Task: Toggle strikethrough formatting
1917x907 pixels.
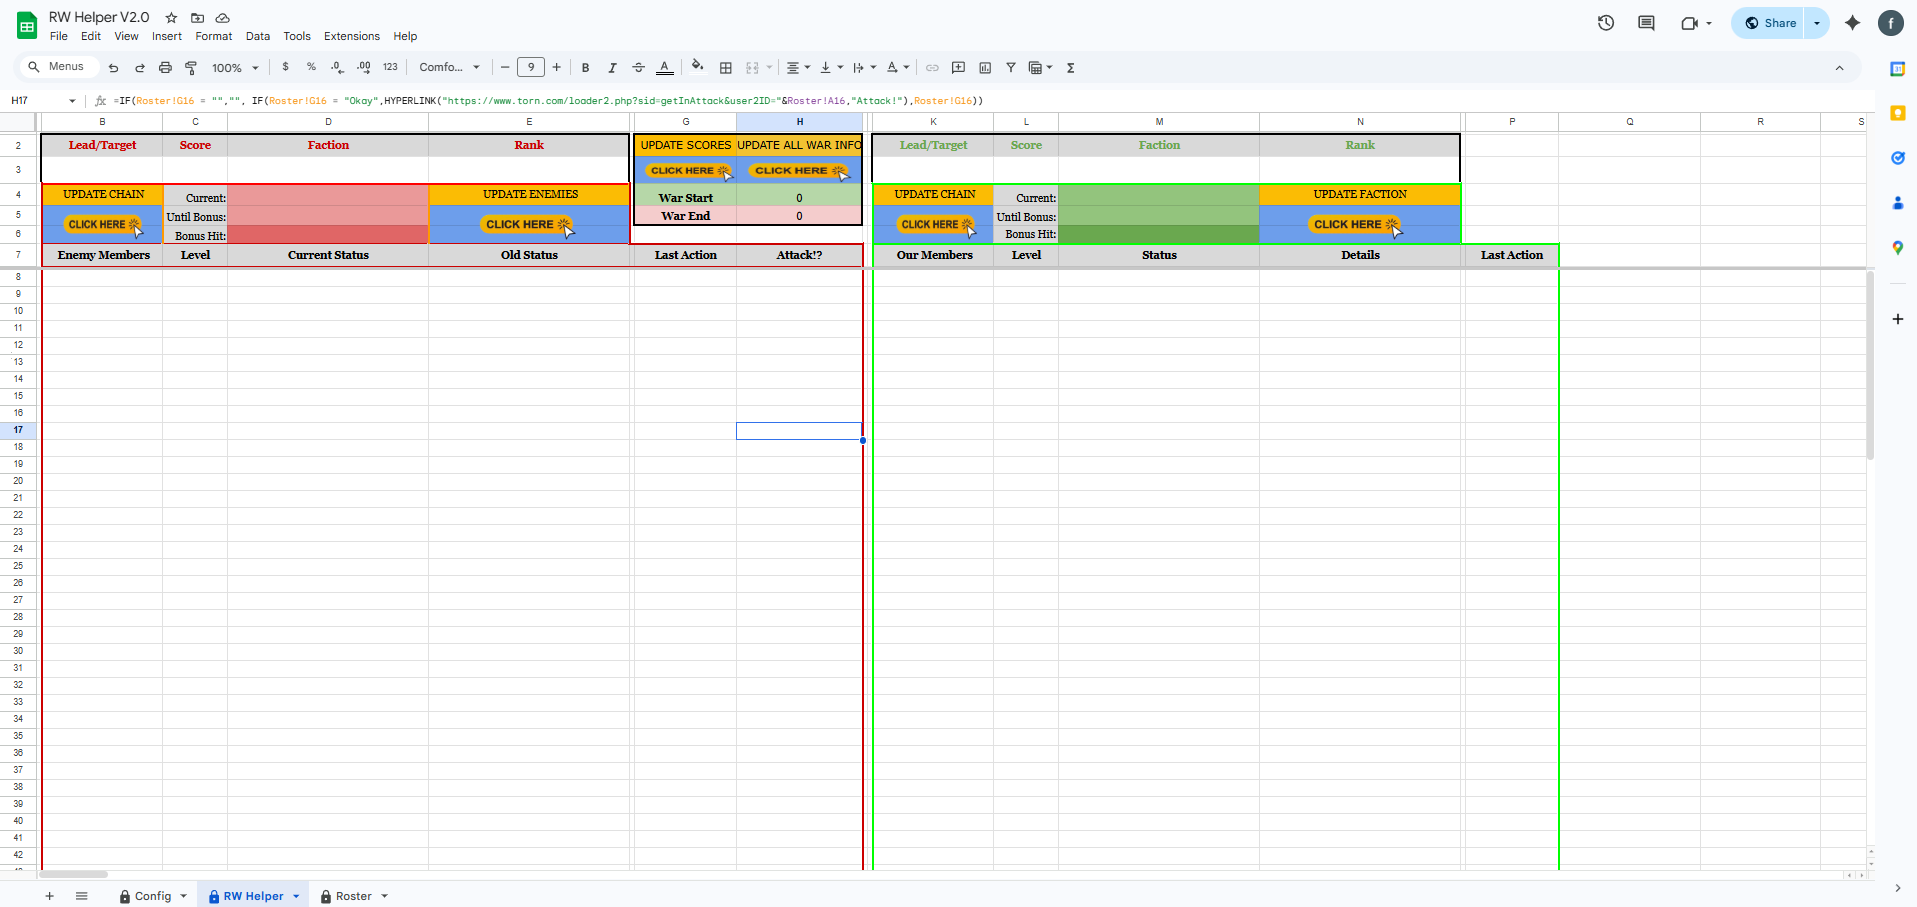Action: coord(638,68)
